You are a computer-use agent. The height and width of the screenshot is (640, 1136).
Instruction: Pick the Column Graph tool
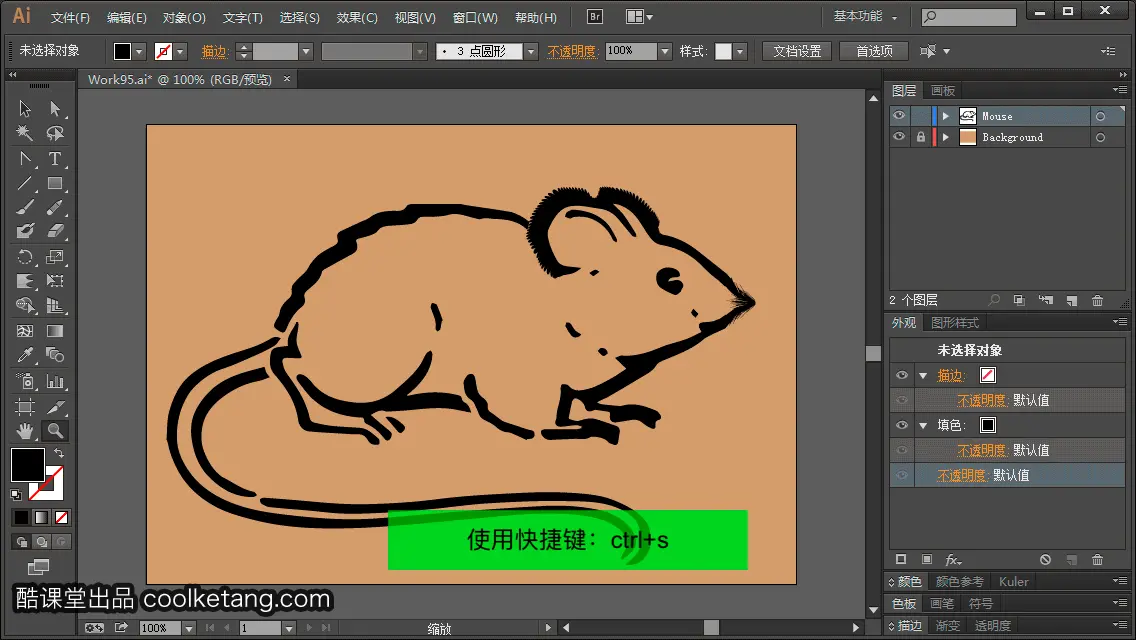pos(55,381)
